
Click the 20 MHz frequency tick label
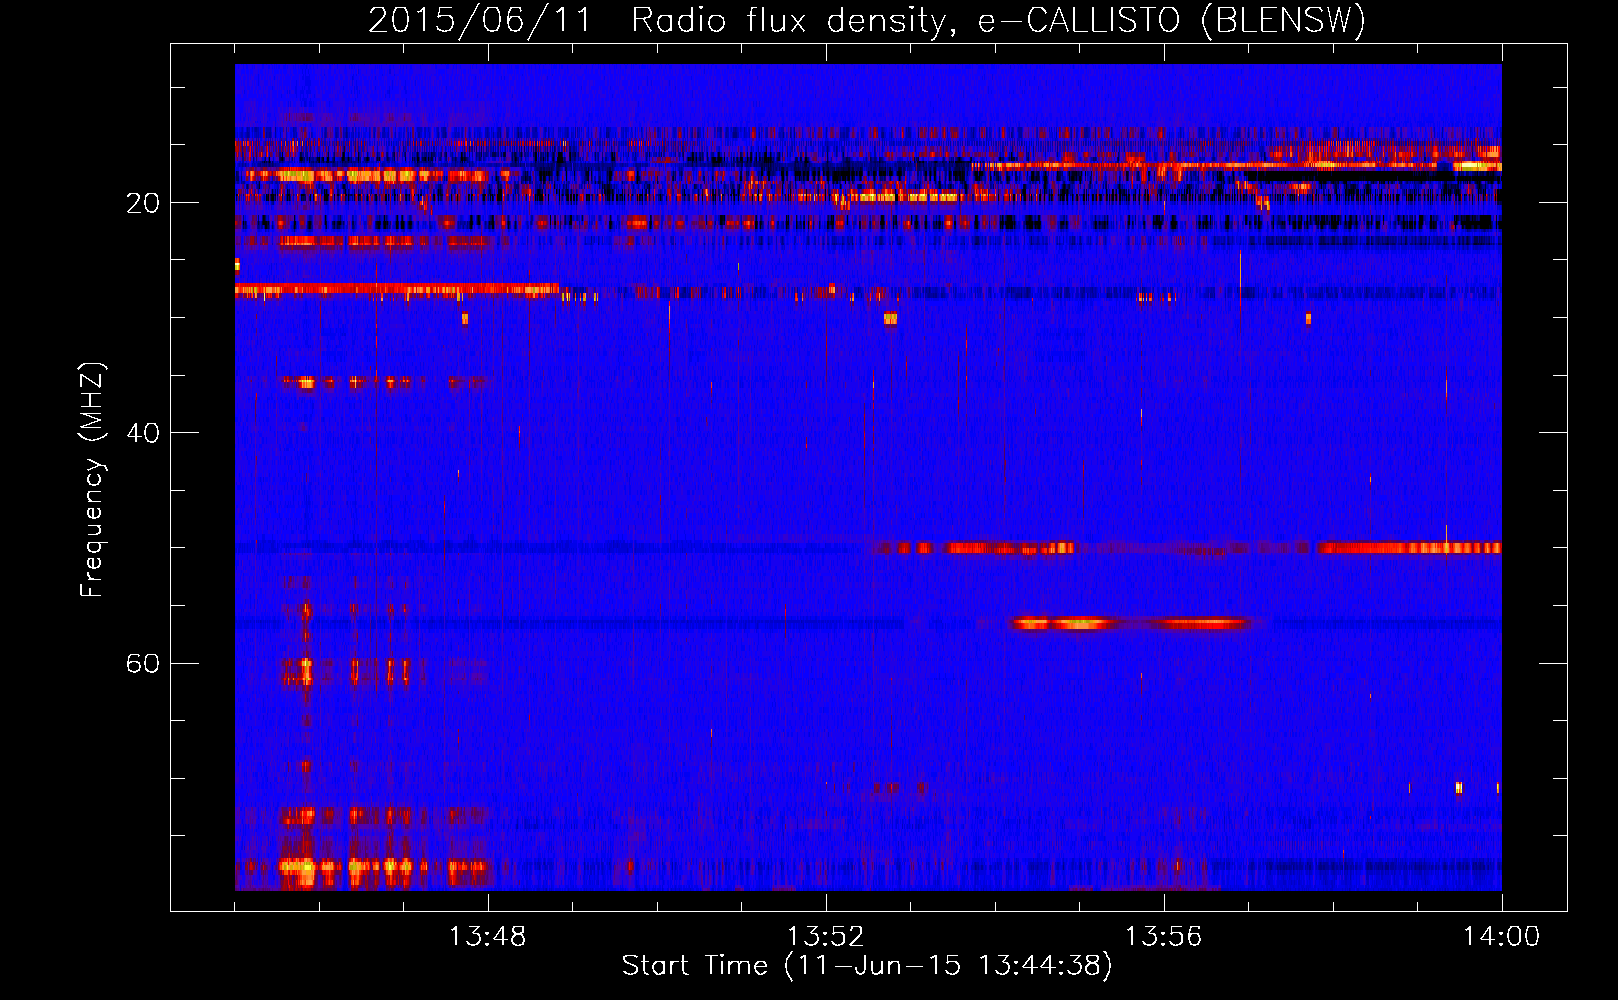pyautogui.click(x=142, y=203)
